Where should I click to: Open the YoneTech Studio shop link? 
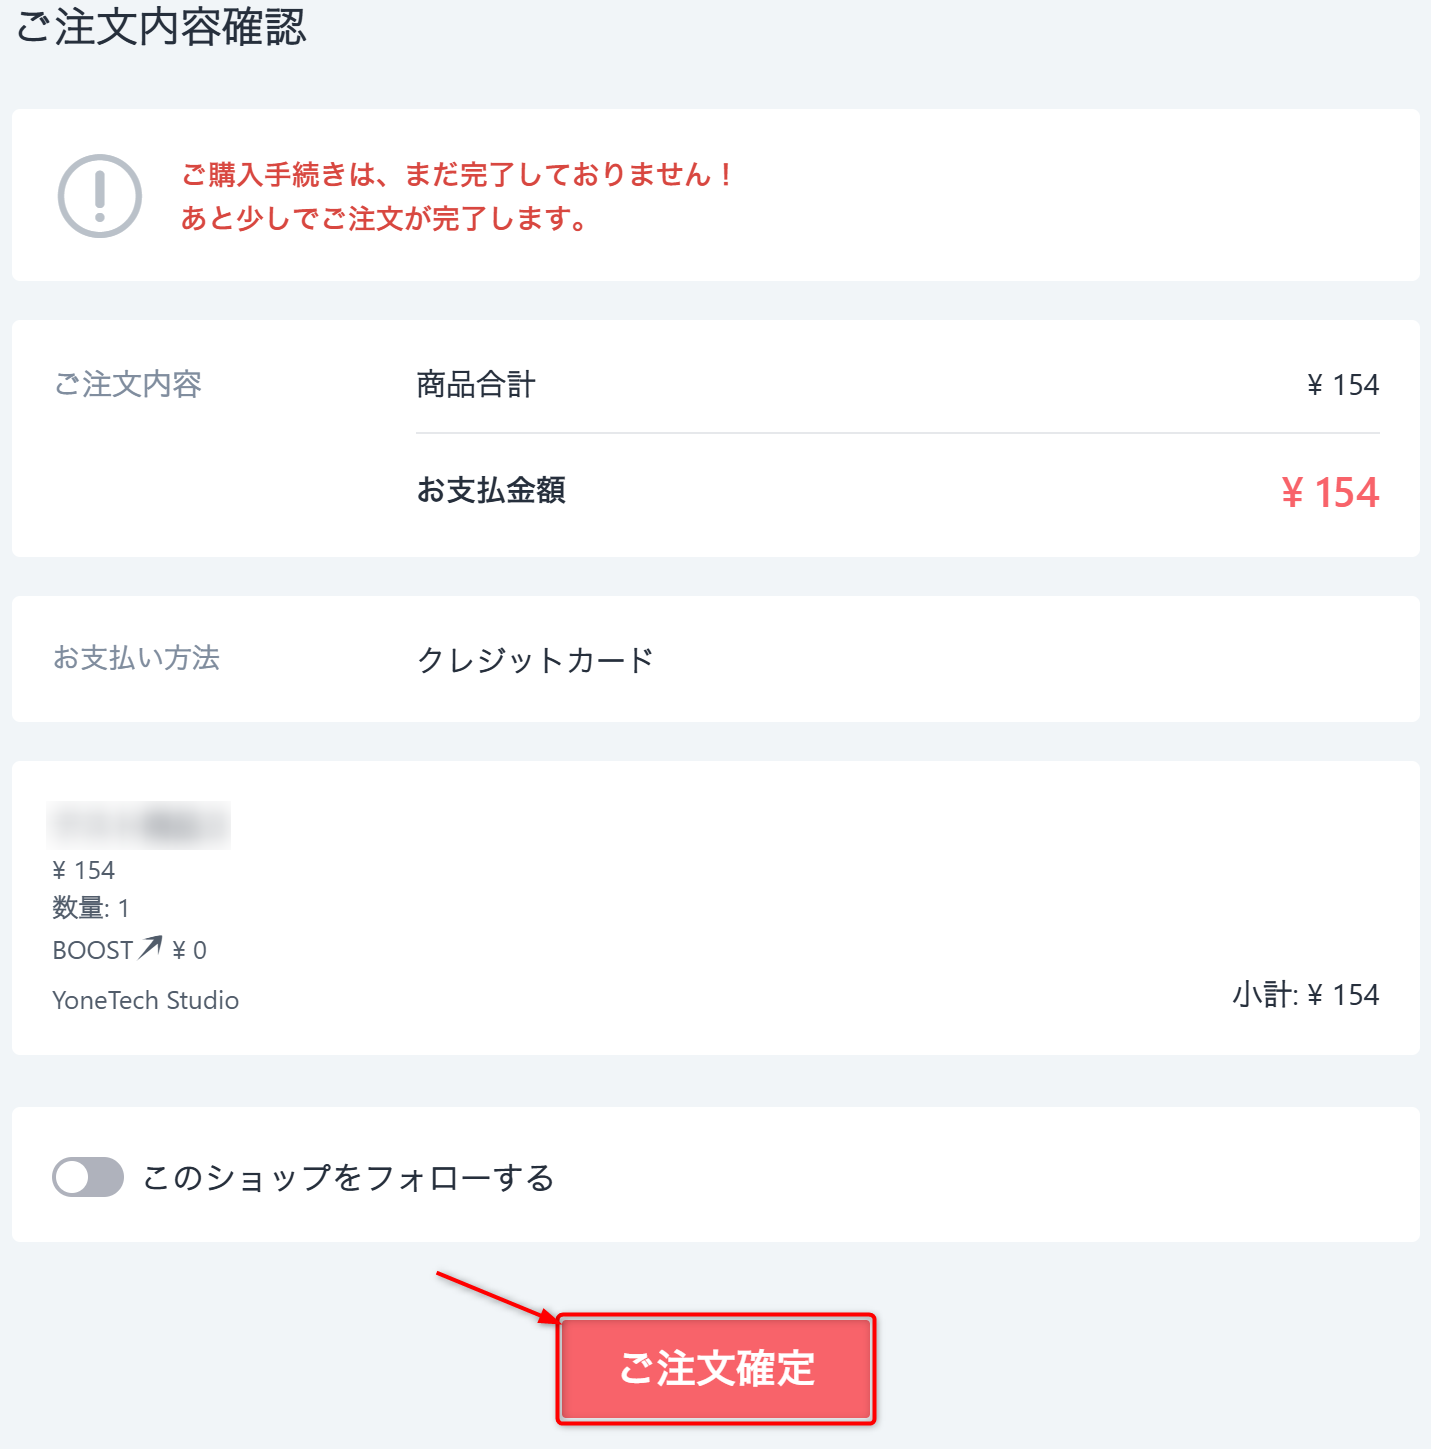coord(146,1000)
